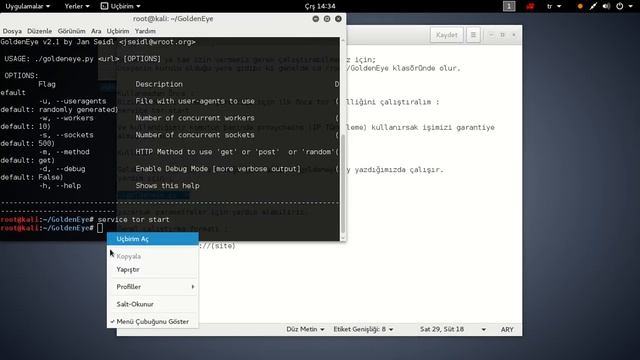Open the Sat 29, Süt 18 position dropdown

coord(453,329)
